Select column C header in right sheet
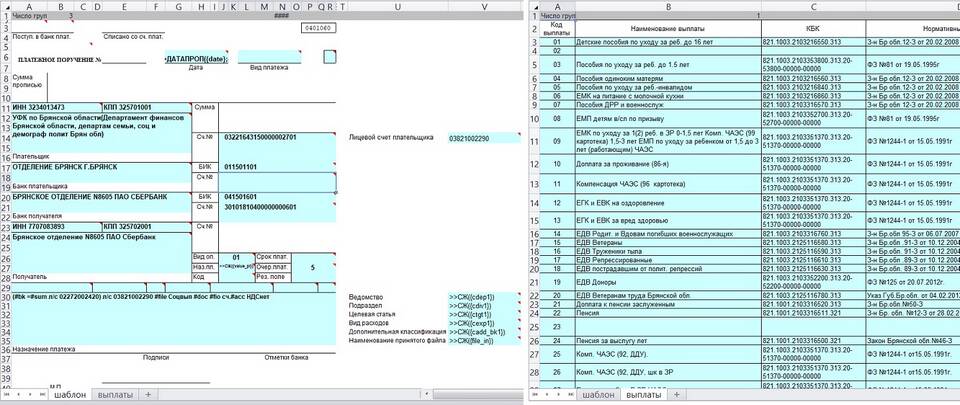This screenshot has height=405, width=960. coord(811,6)
